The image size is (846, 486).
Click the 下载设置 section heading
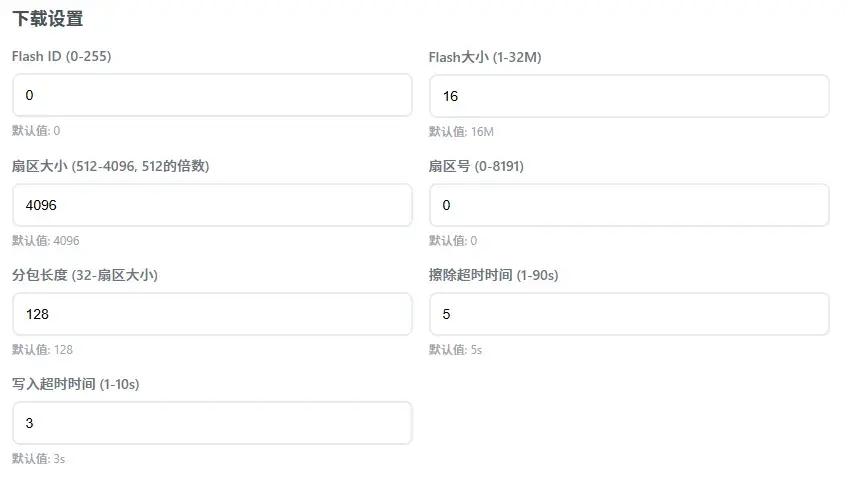pyautogui.click(x=48, y=19)
